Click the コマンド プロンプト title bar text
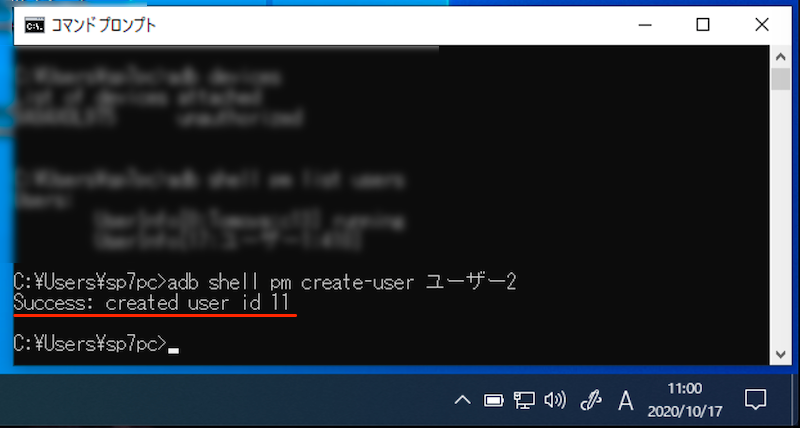The height and width of the screenshot is (428, 800). [104, 25]
